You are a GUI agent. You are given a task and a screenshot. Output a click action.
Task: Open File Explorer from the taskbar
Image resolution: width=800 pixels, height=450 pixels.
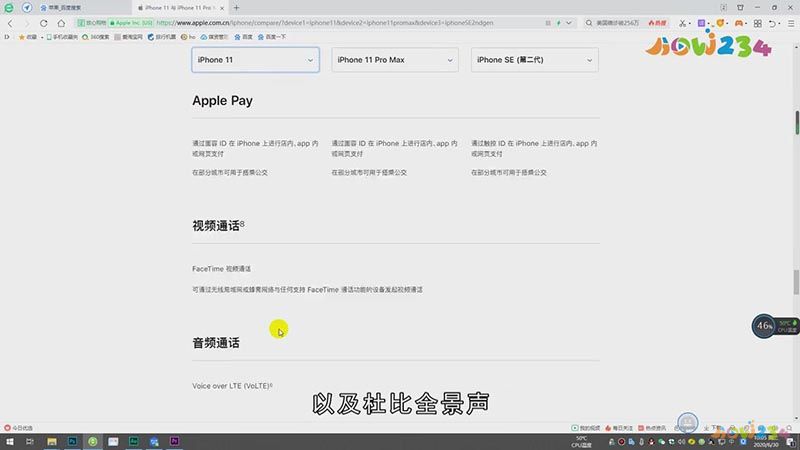(x=52, y=442)
